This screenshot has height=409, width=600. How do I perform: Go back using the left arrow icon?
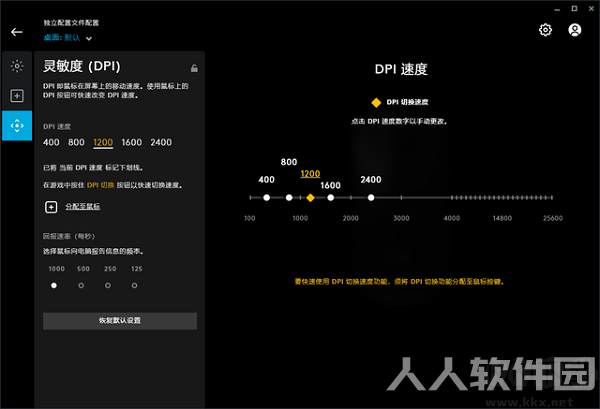point(17,32)
